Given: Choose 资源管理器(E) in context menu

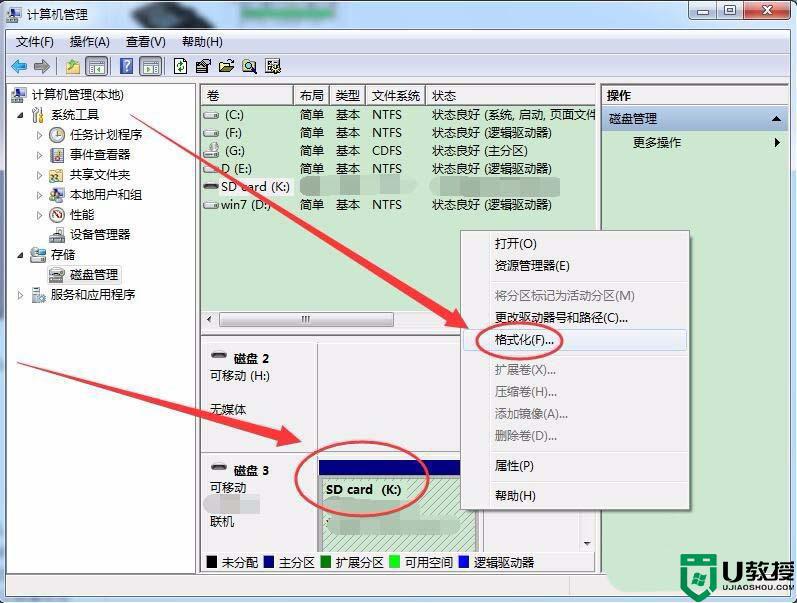Looking at the screenshot, I should coord(574,265).
